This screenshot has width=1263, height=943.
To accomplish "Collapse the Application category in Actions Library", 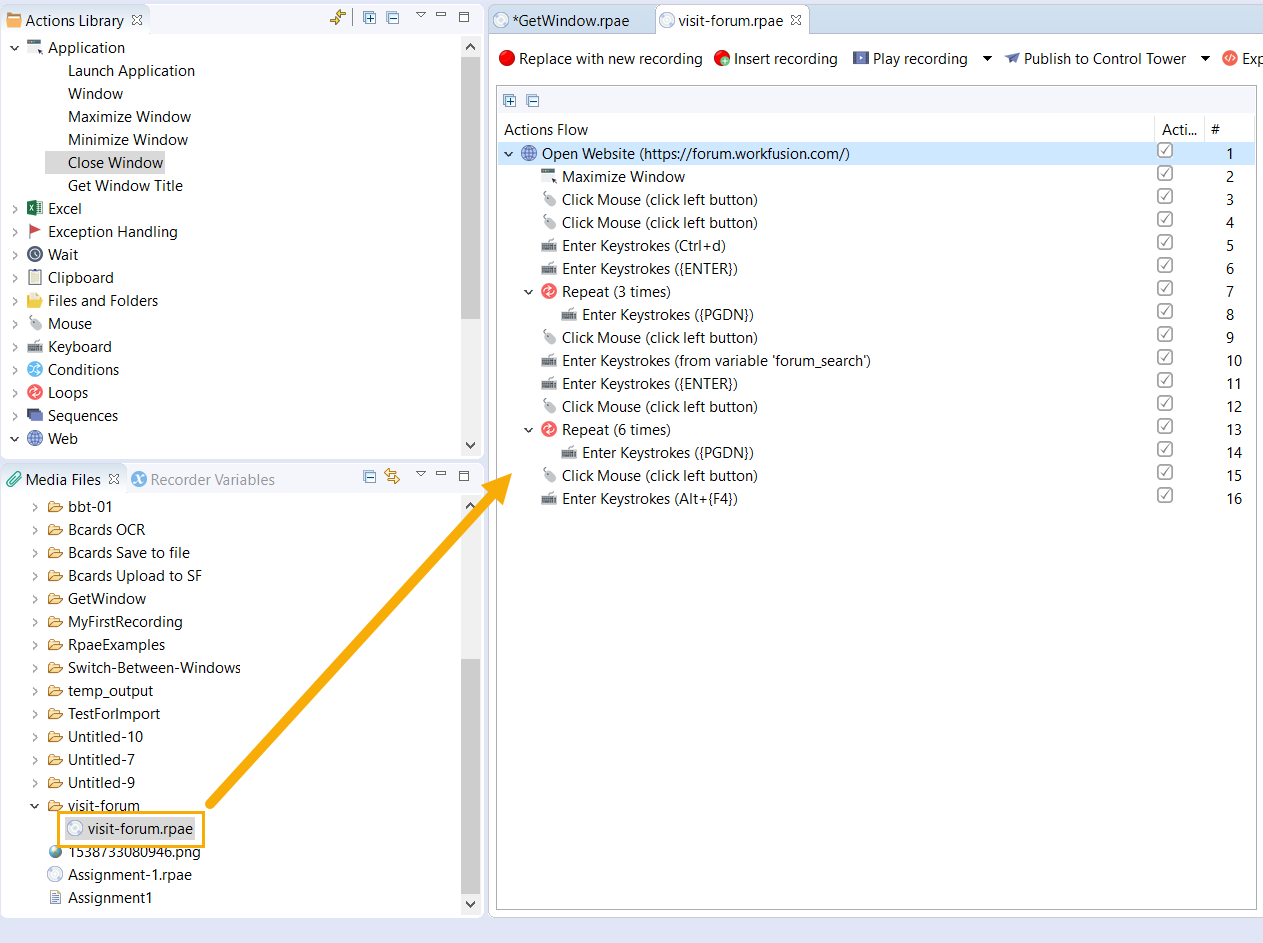I will point(14,47).
